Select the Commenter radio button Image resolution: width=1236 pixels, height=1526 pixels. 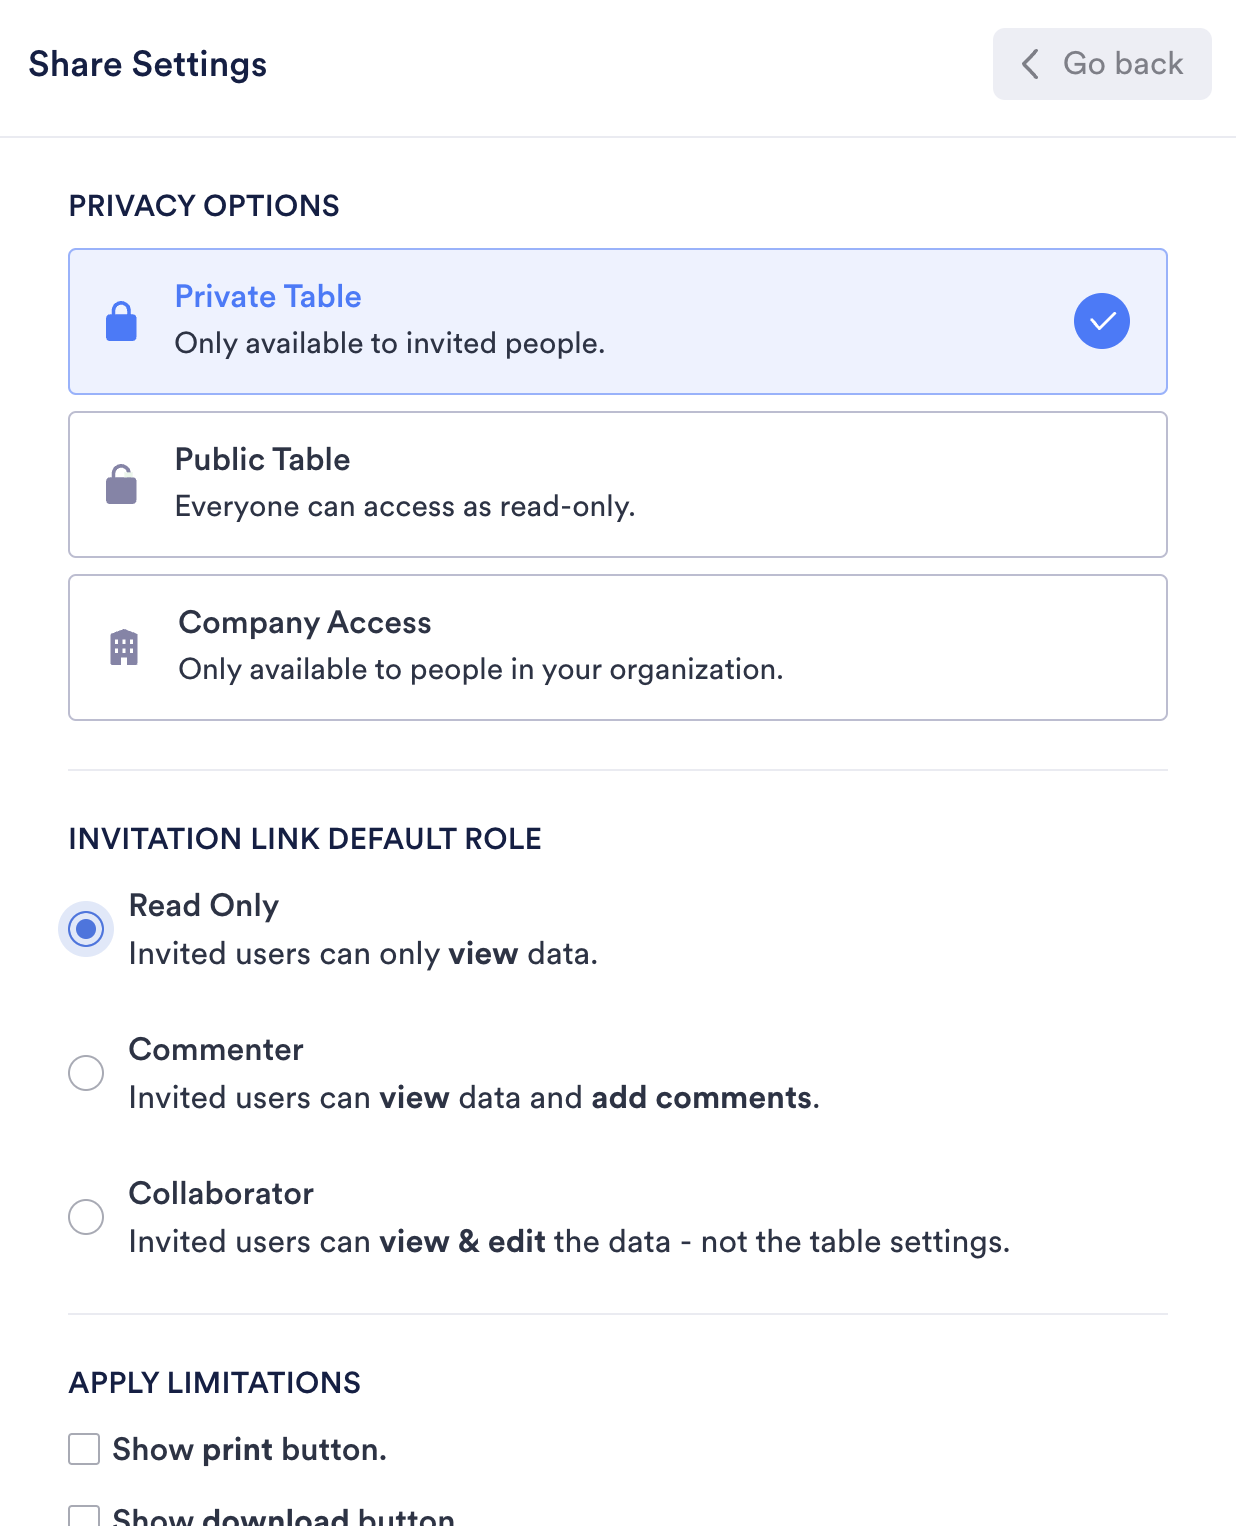click(86, 1073)
